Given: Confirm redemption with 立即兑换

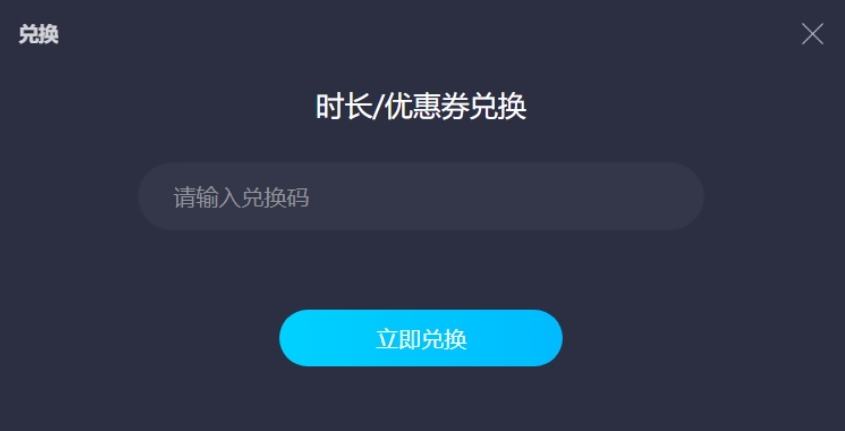Looking at the screenshot, I should pos(421,338).
